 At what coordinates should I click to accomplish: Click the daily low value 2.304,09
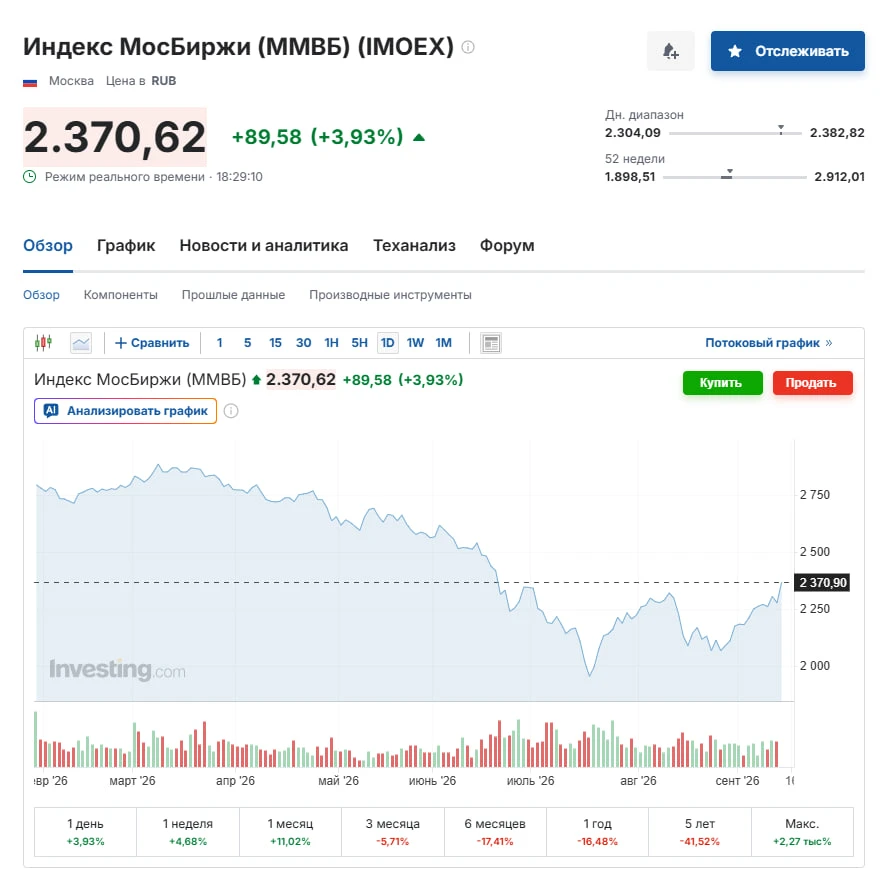(632, 133)
